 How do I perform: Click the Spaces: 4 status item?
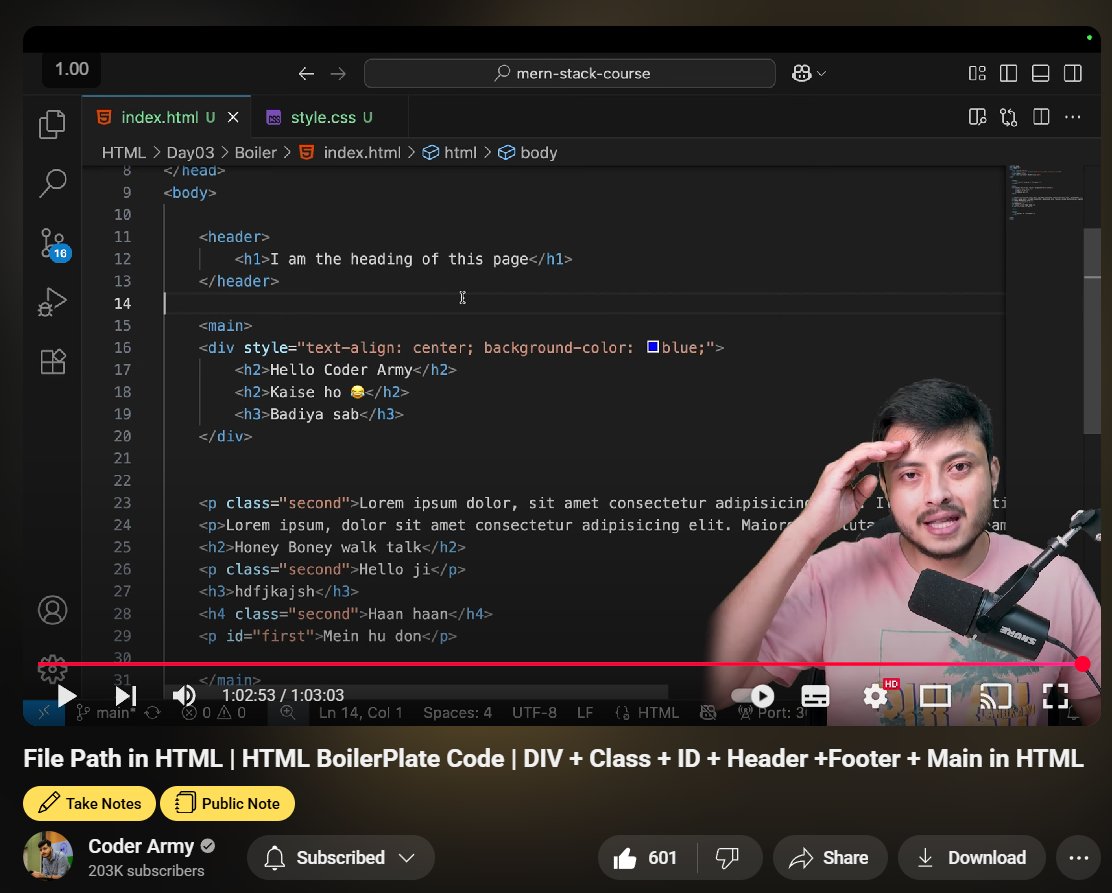coord(457,713)
